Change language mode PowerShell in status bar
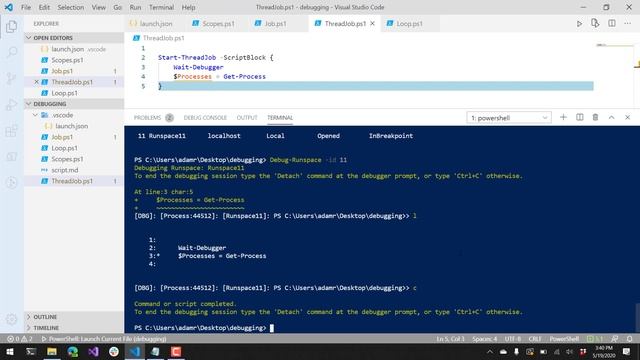Viewport: 640px width, 360px height. (x=564, y=339)
